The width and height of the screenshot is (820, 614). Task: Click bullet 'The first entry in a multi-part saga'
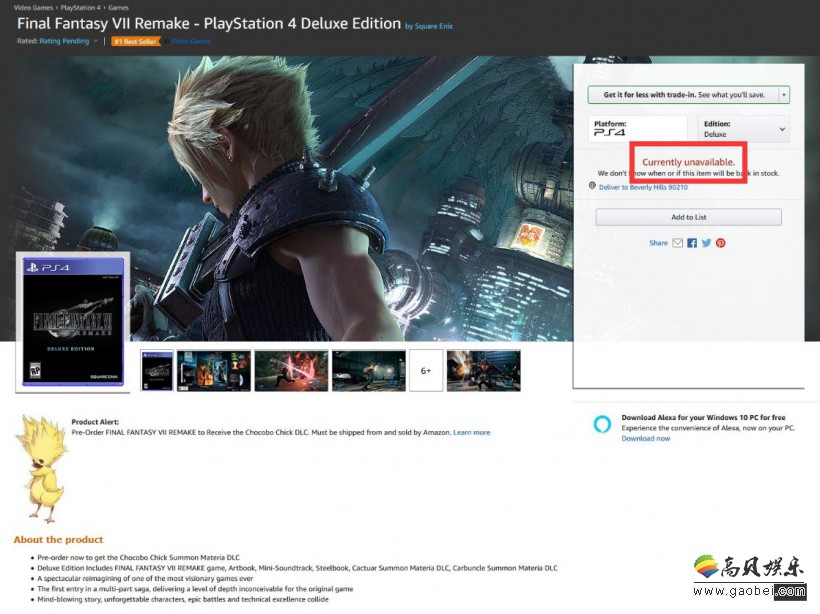point(195,589)
